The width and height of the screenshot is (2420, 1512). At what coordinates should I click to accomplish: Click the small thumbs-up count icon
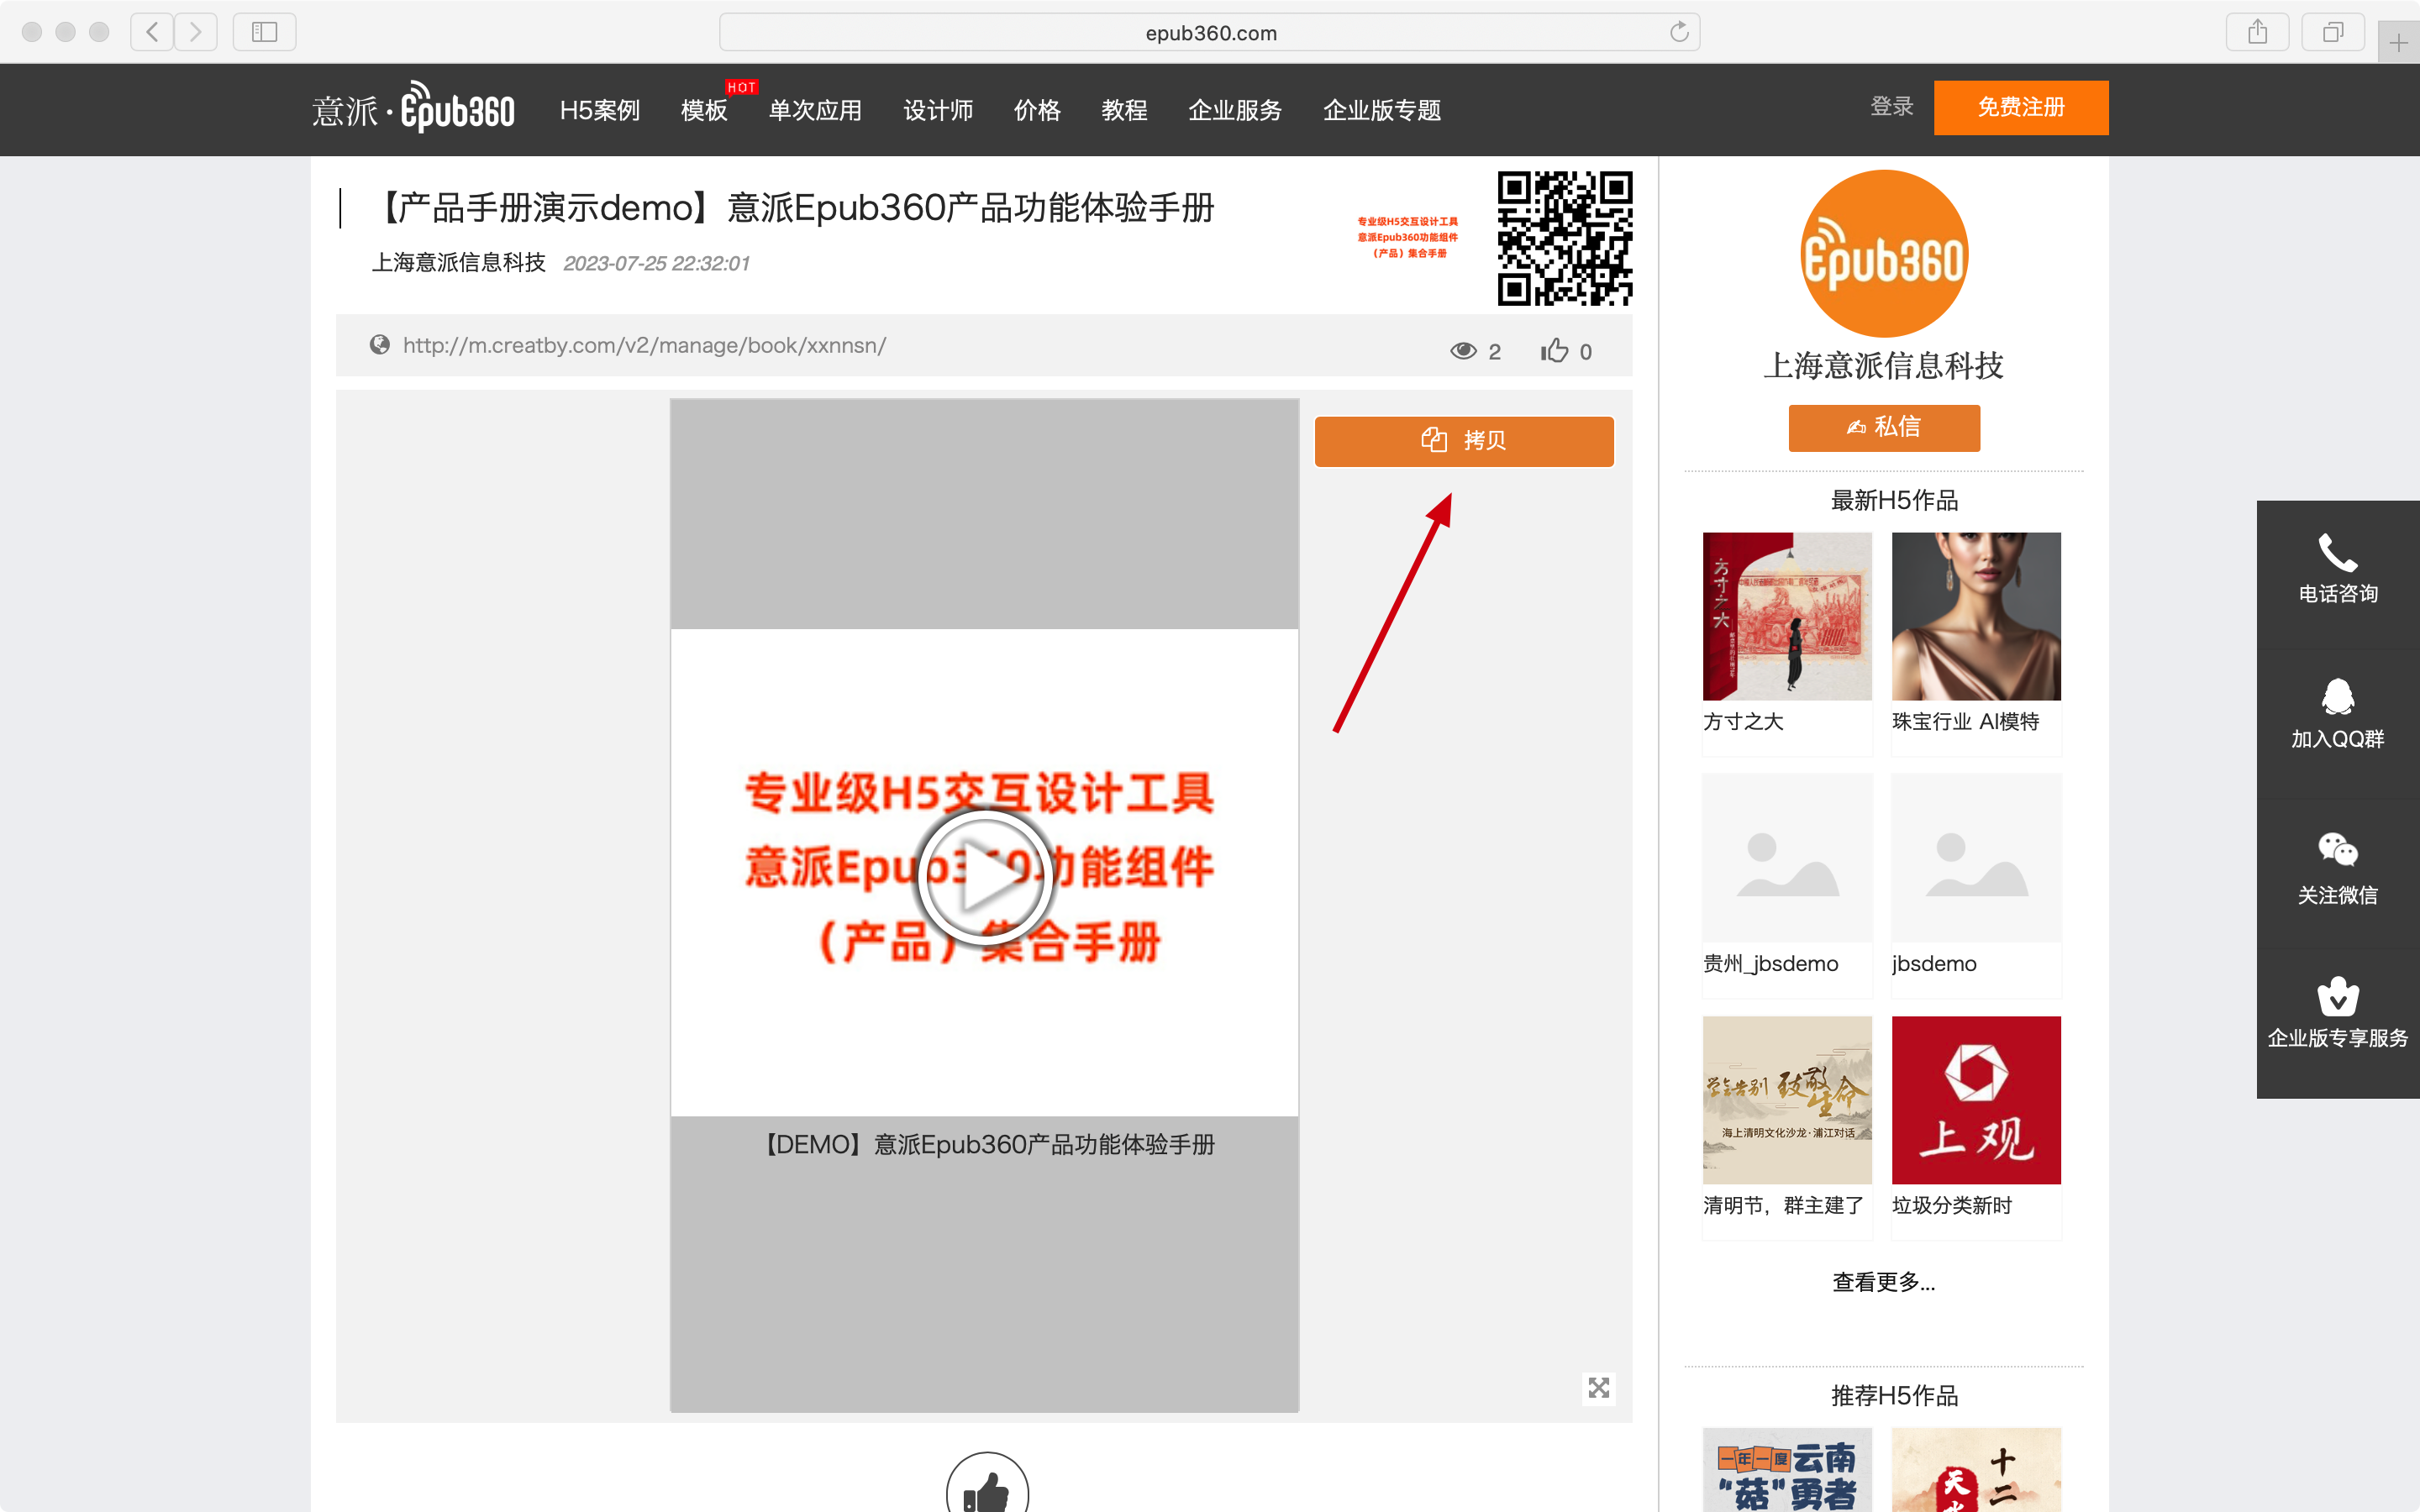click(x=1554, y=350)
